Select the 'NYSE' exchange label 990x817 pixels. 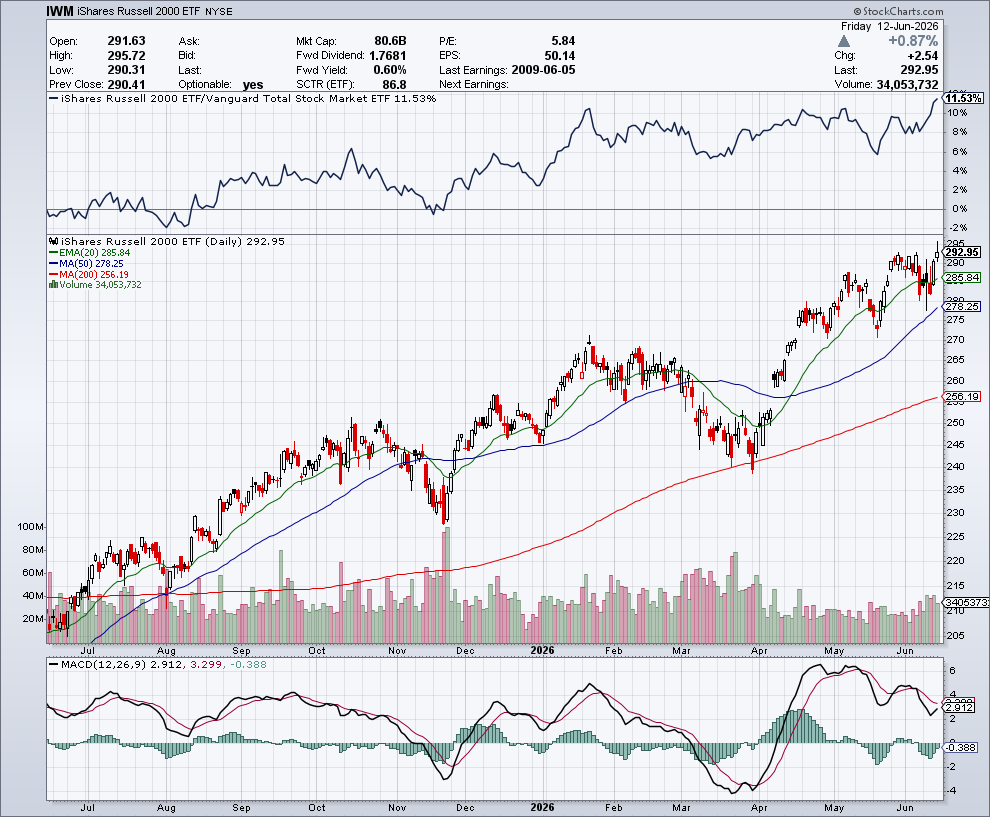(219, 12)
